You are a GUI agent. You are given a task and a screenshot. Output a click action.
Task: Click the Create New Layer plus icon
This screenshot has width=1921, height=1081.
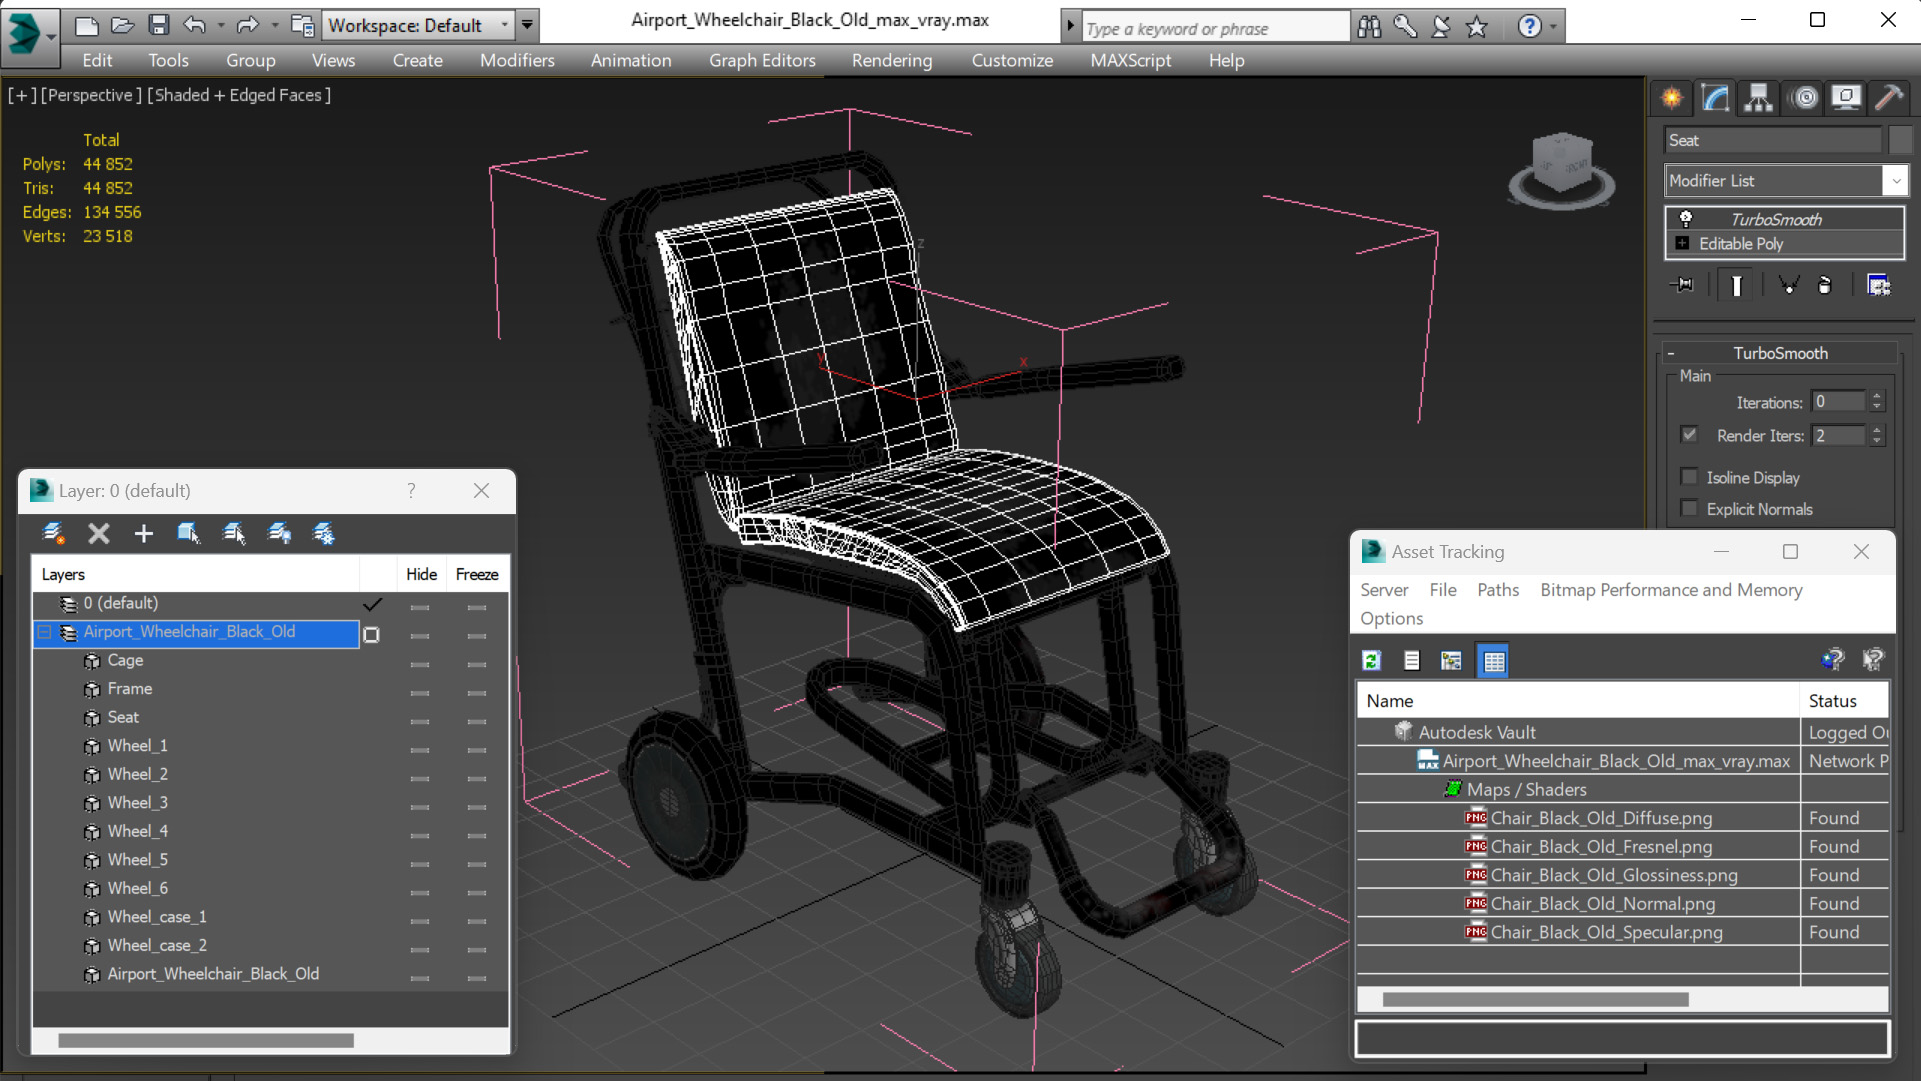pyautogui.click(x=143, y=534)
